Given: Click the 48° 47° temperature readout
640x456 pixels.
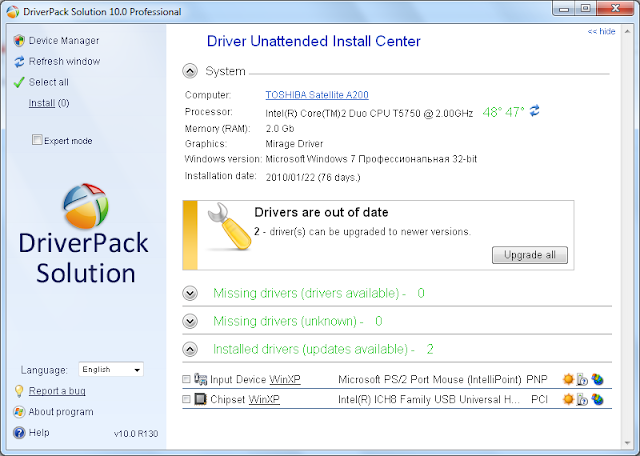Looking at the screenshot, I should click(503, 111).
